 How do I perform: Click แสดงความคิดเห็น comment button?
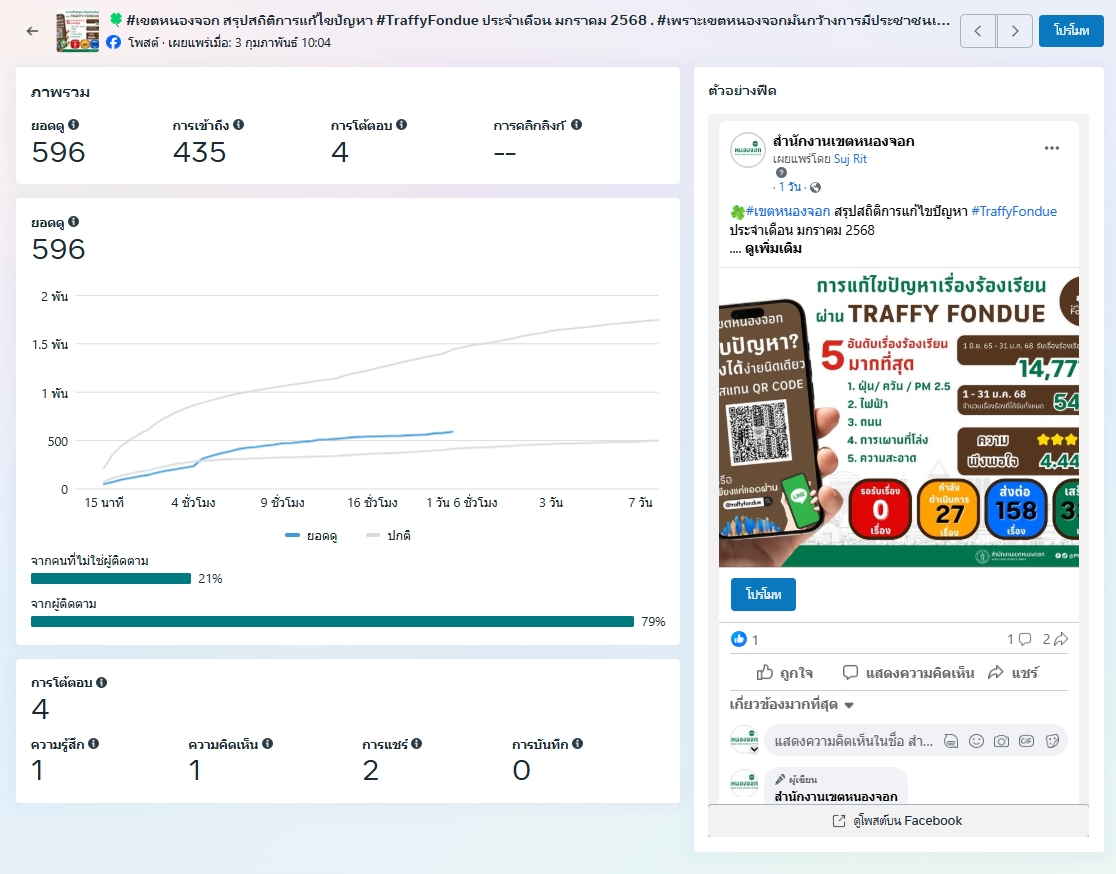coord(908,673)
